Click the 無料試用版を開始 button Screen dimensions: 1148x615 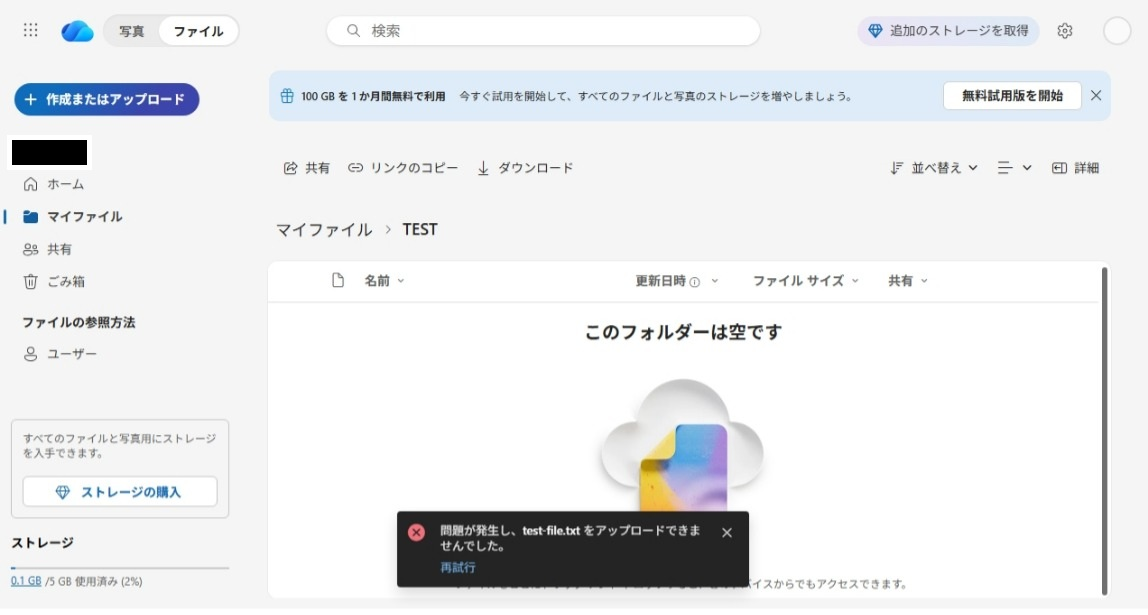pyautogui.click(x=1012, y=96)
